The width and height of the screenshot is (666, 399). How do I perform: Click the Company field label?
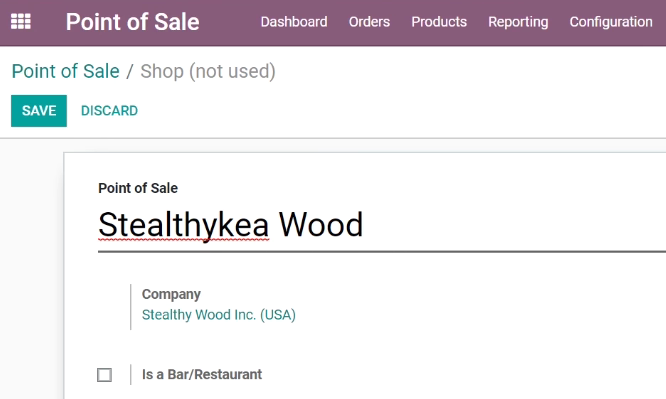(x=171, y=294)
